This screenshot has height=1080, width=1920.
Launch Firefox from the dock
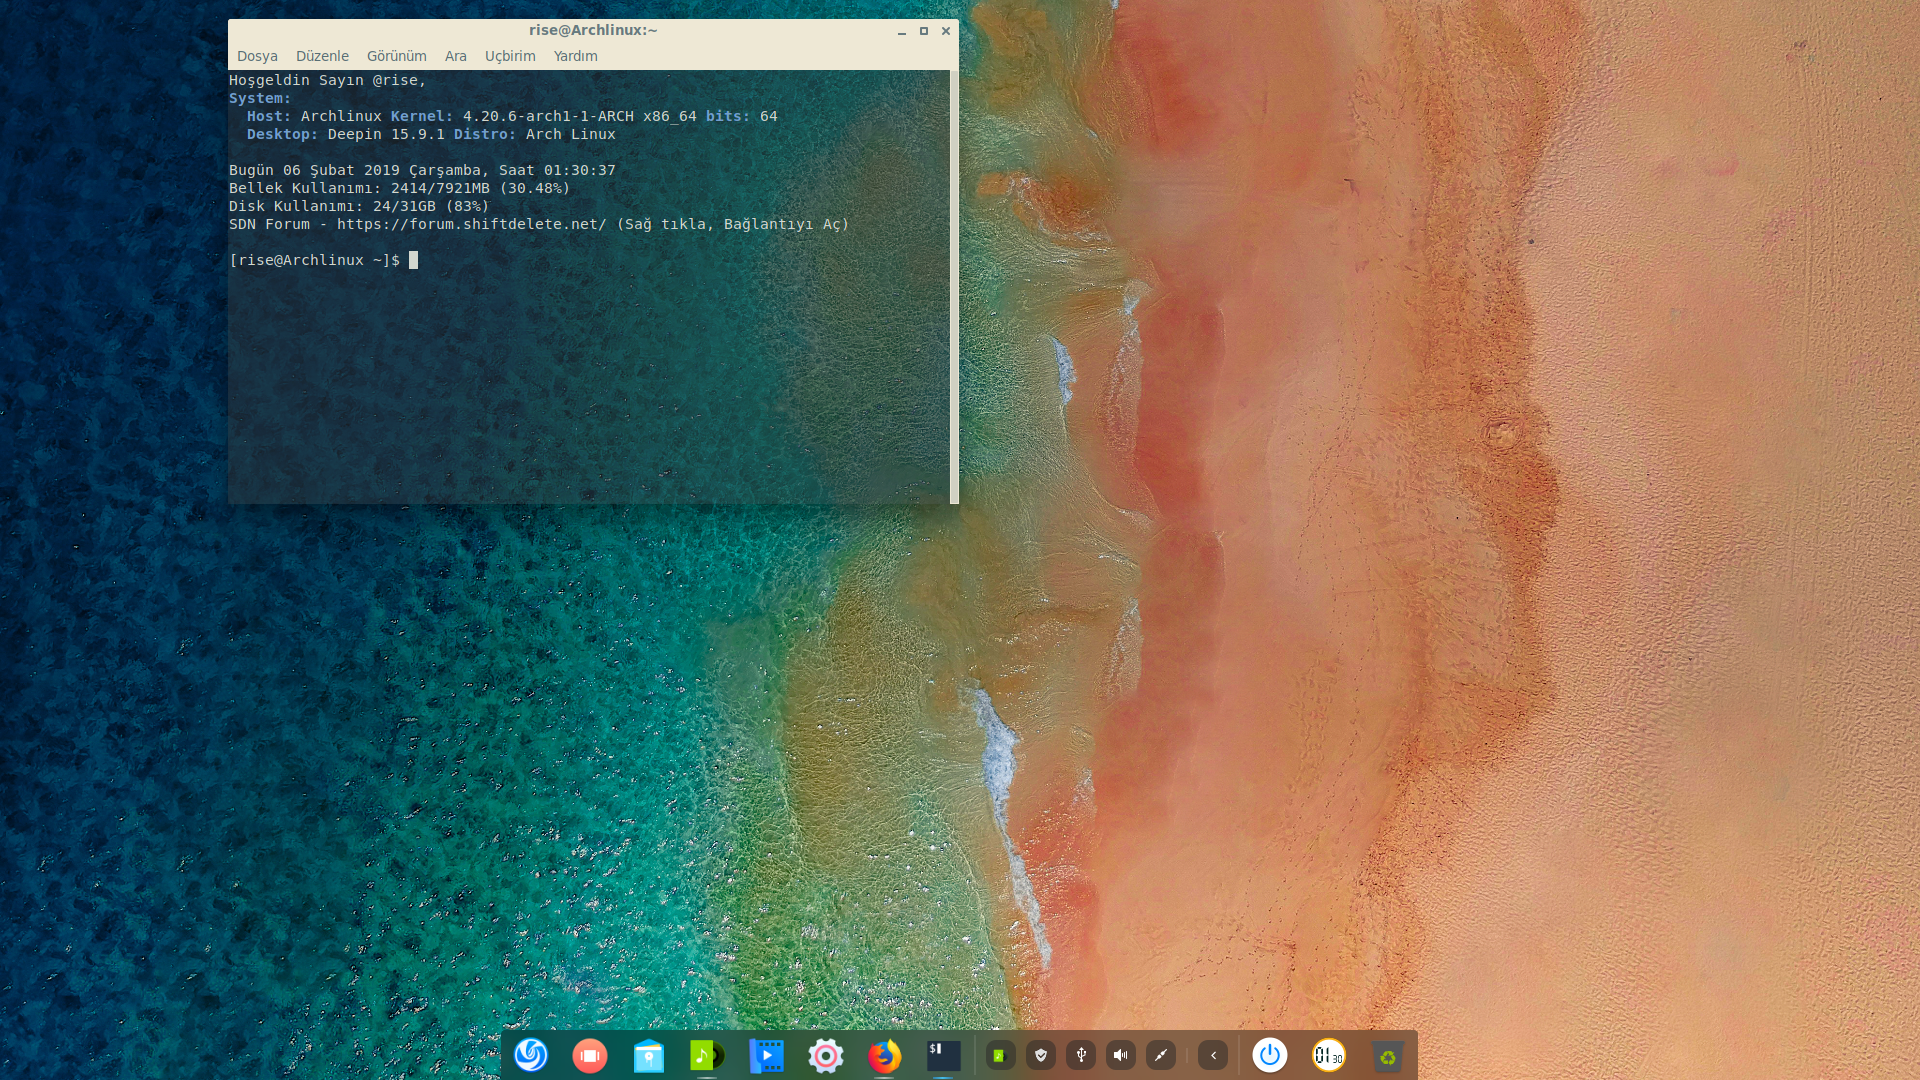coord(884,1055)
